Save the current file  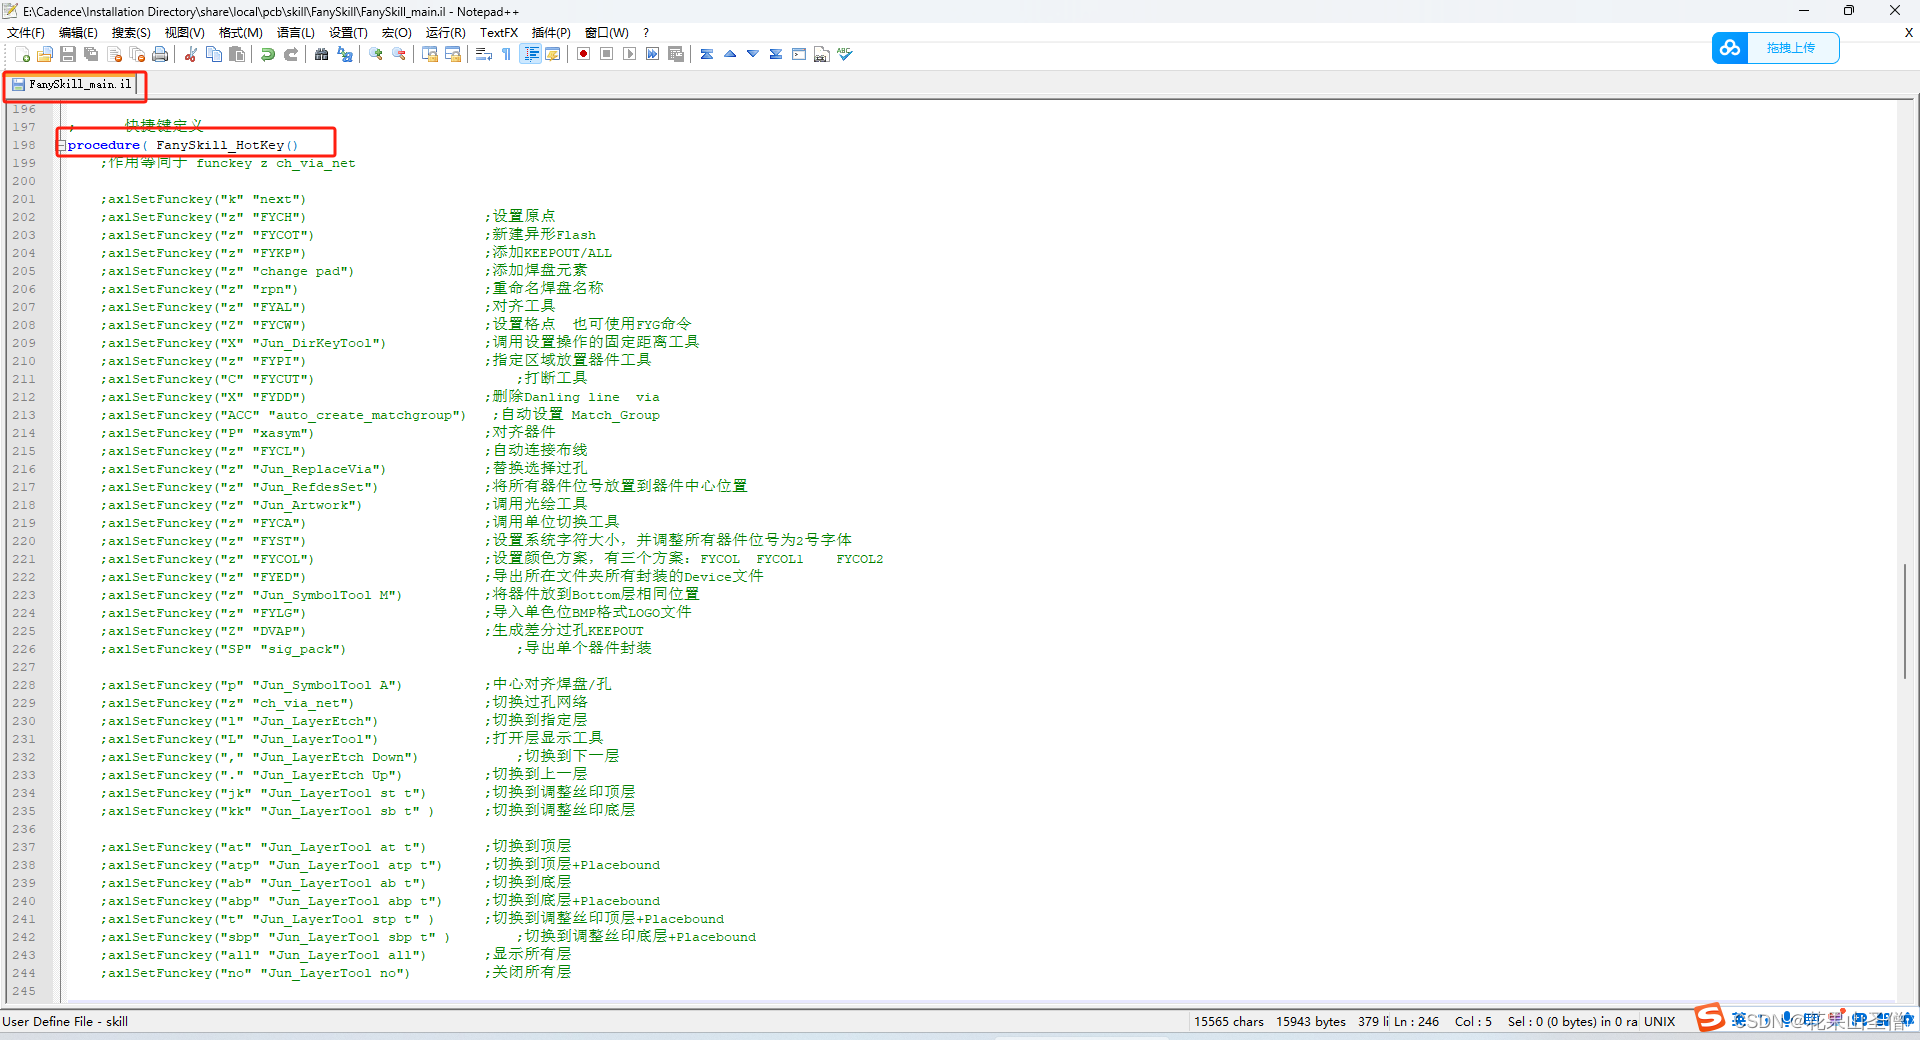tap(68, 54)
